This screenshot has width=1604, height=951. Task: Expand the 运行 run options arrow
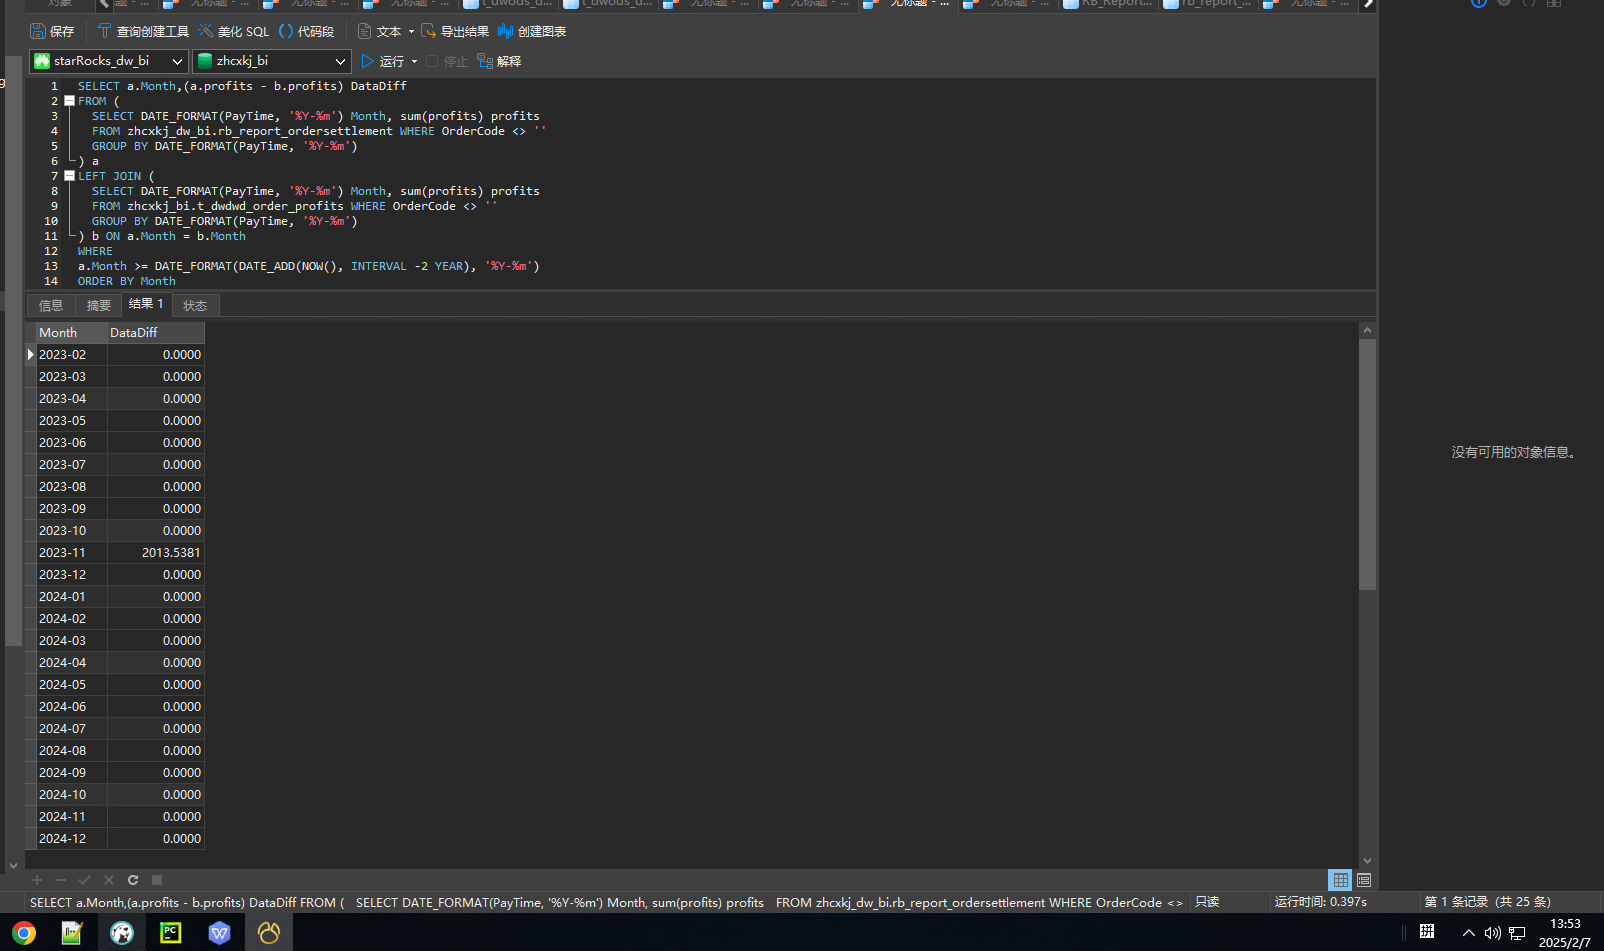coord(414,61)
